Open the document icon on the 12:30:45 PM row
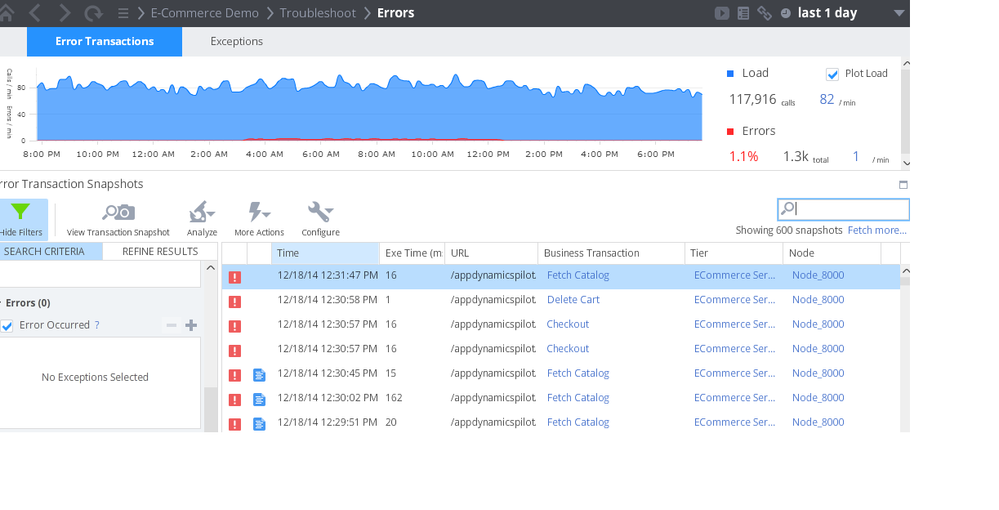 259,375
